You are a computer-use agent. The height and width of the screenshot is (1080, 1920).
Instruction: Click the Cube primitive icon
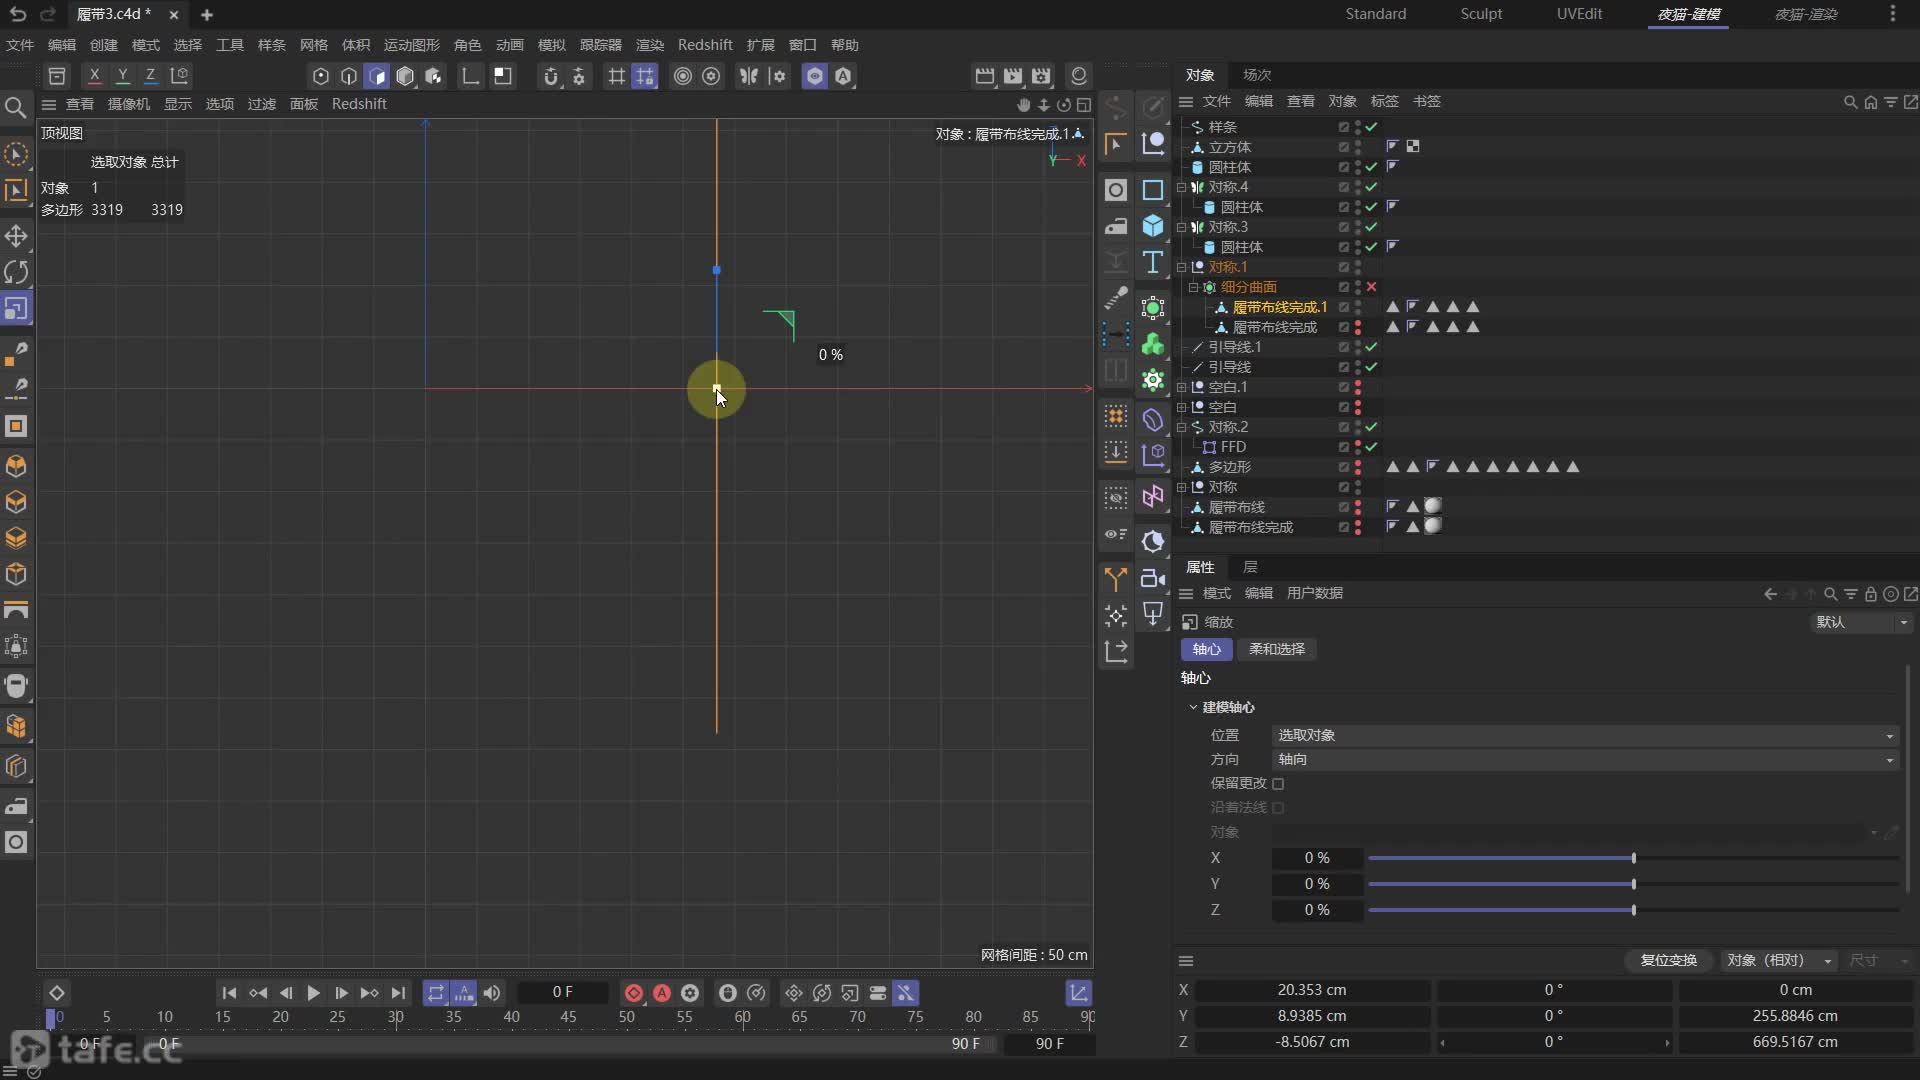pos(1153,226)
